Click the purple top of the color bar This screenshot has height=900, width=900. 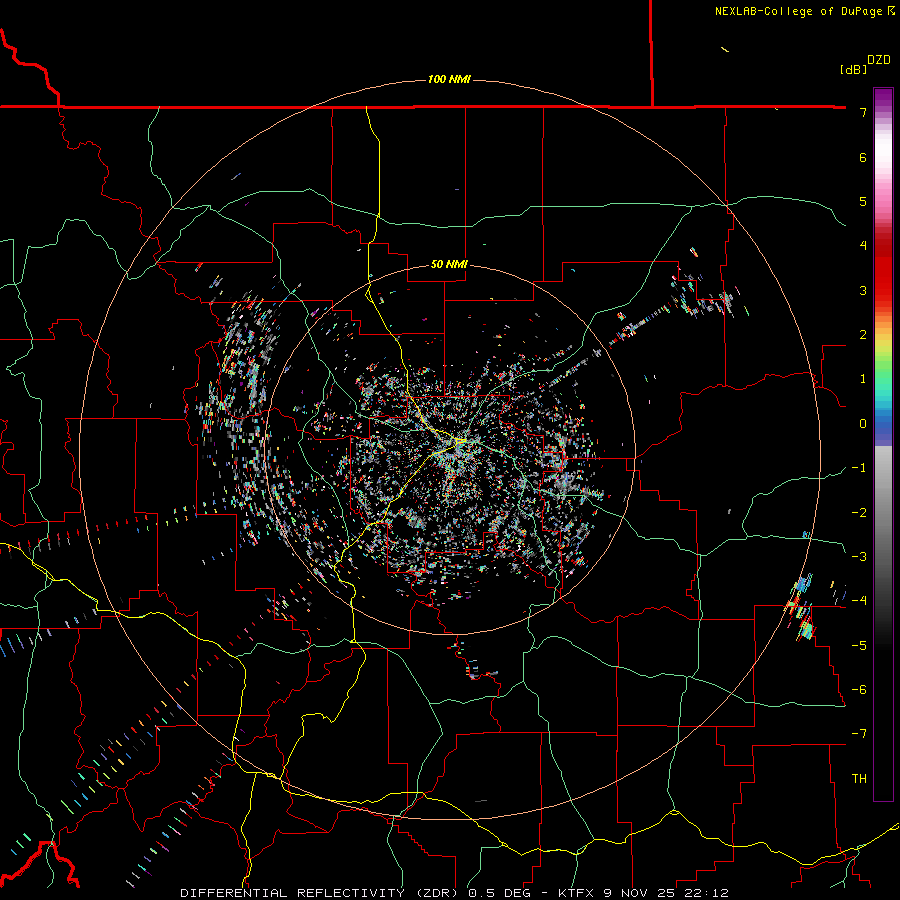pos(883,98)
